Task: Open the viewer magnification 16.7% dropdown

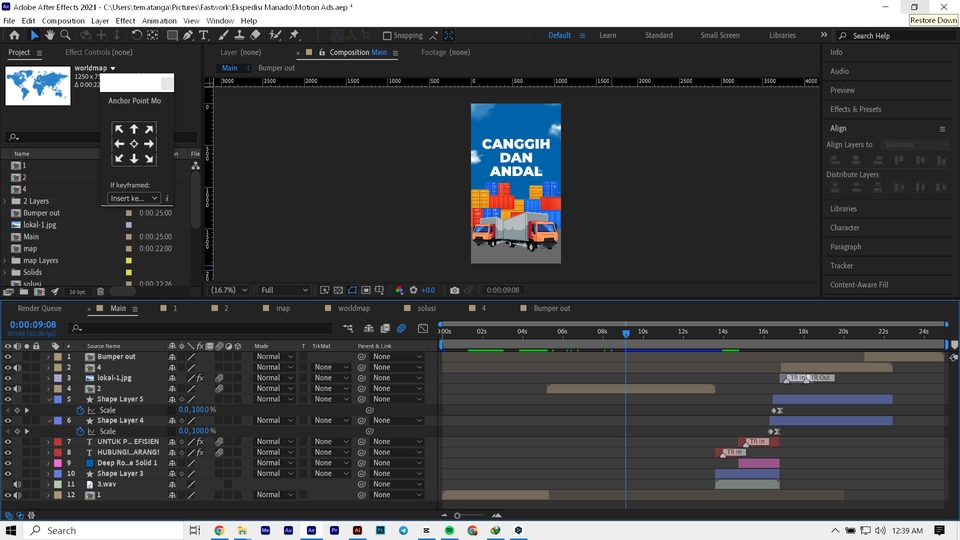Action: click(x=230, y=290)
